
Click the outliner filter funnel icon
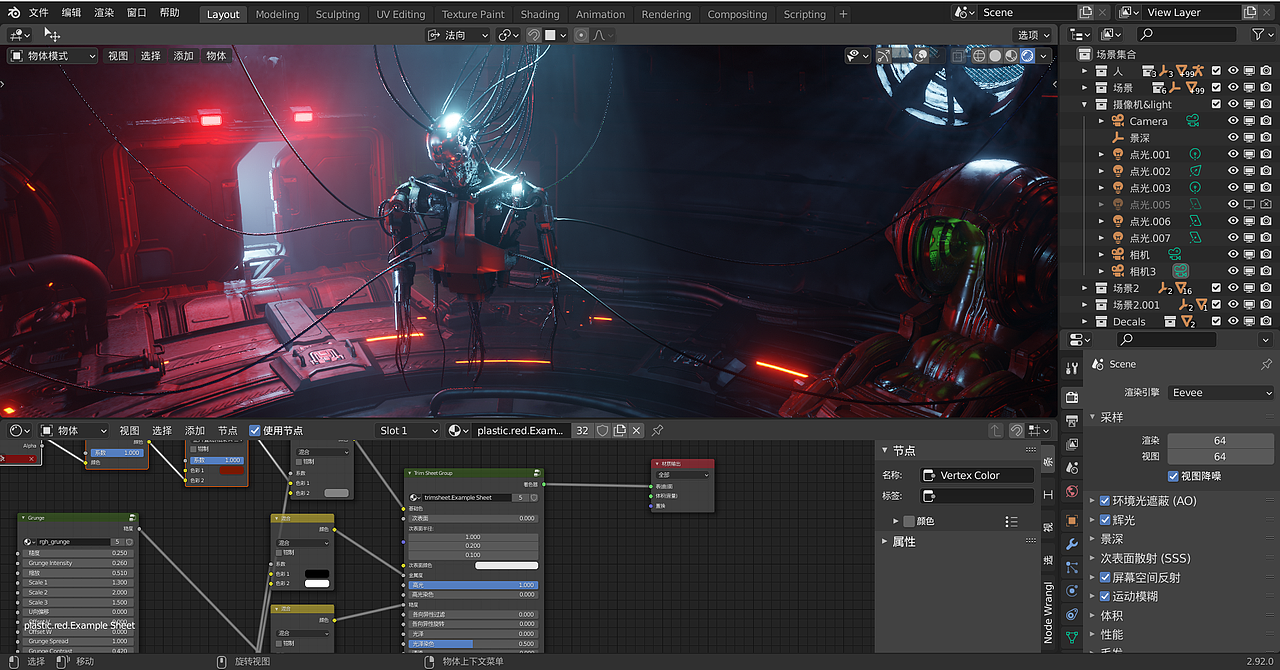pos(1258,34)
